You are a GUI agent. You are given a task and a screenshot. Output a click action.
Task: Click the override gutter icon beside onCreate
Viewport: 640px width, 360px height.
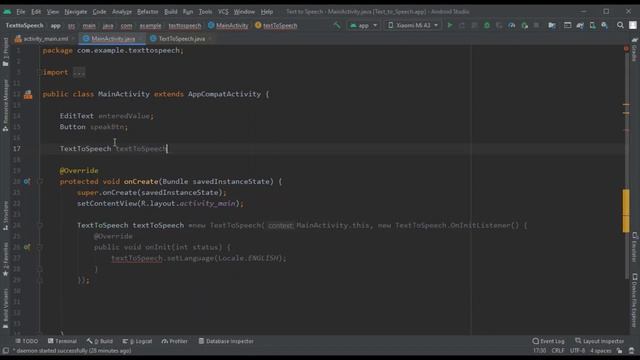pyautogui.click(x=27, y=181)
